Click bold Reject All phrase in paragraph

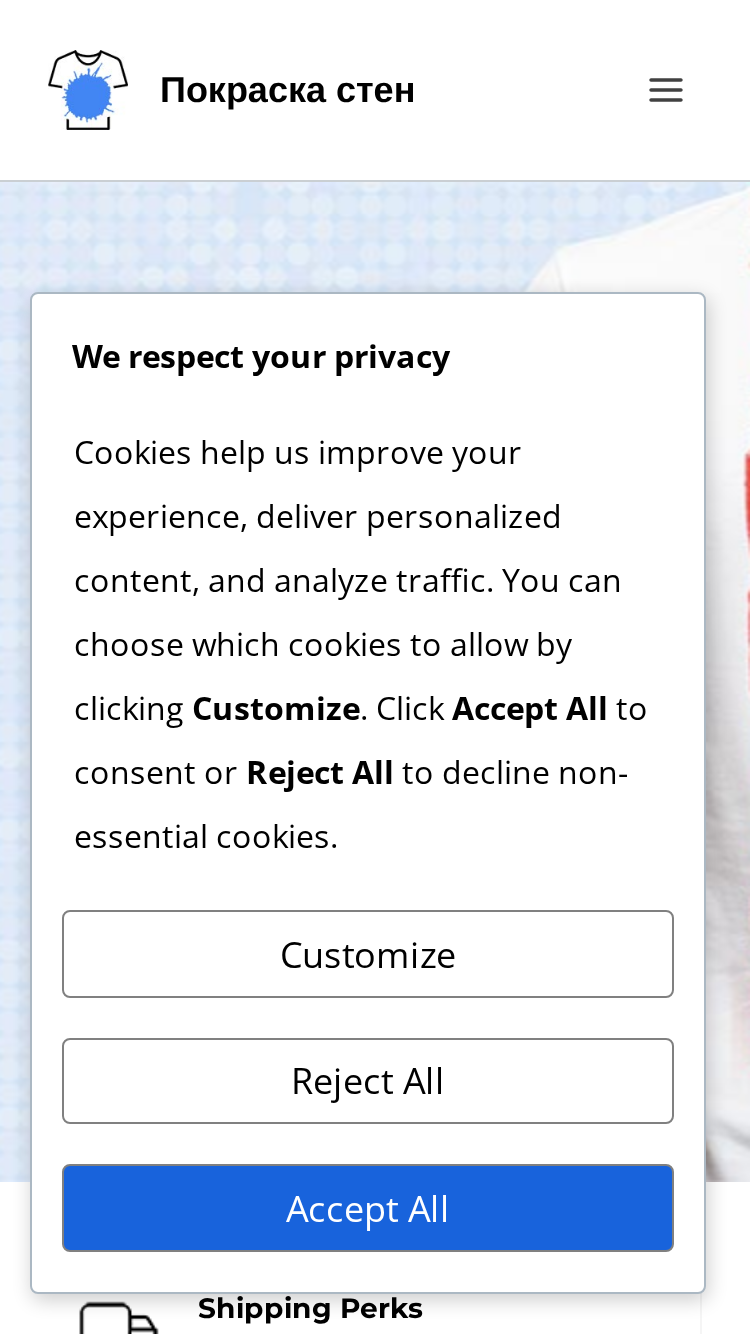tap(320, 773)
